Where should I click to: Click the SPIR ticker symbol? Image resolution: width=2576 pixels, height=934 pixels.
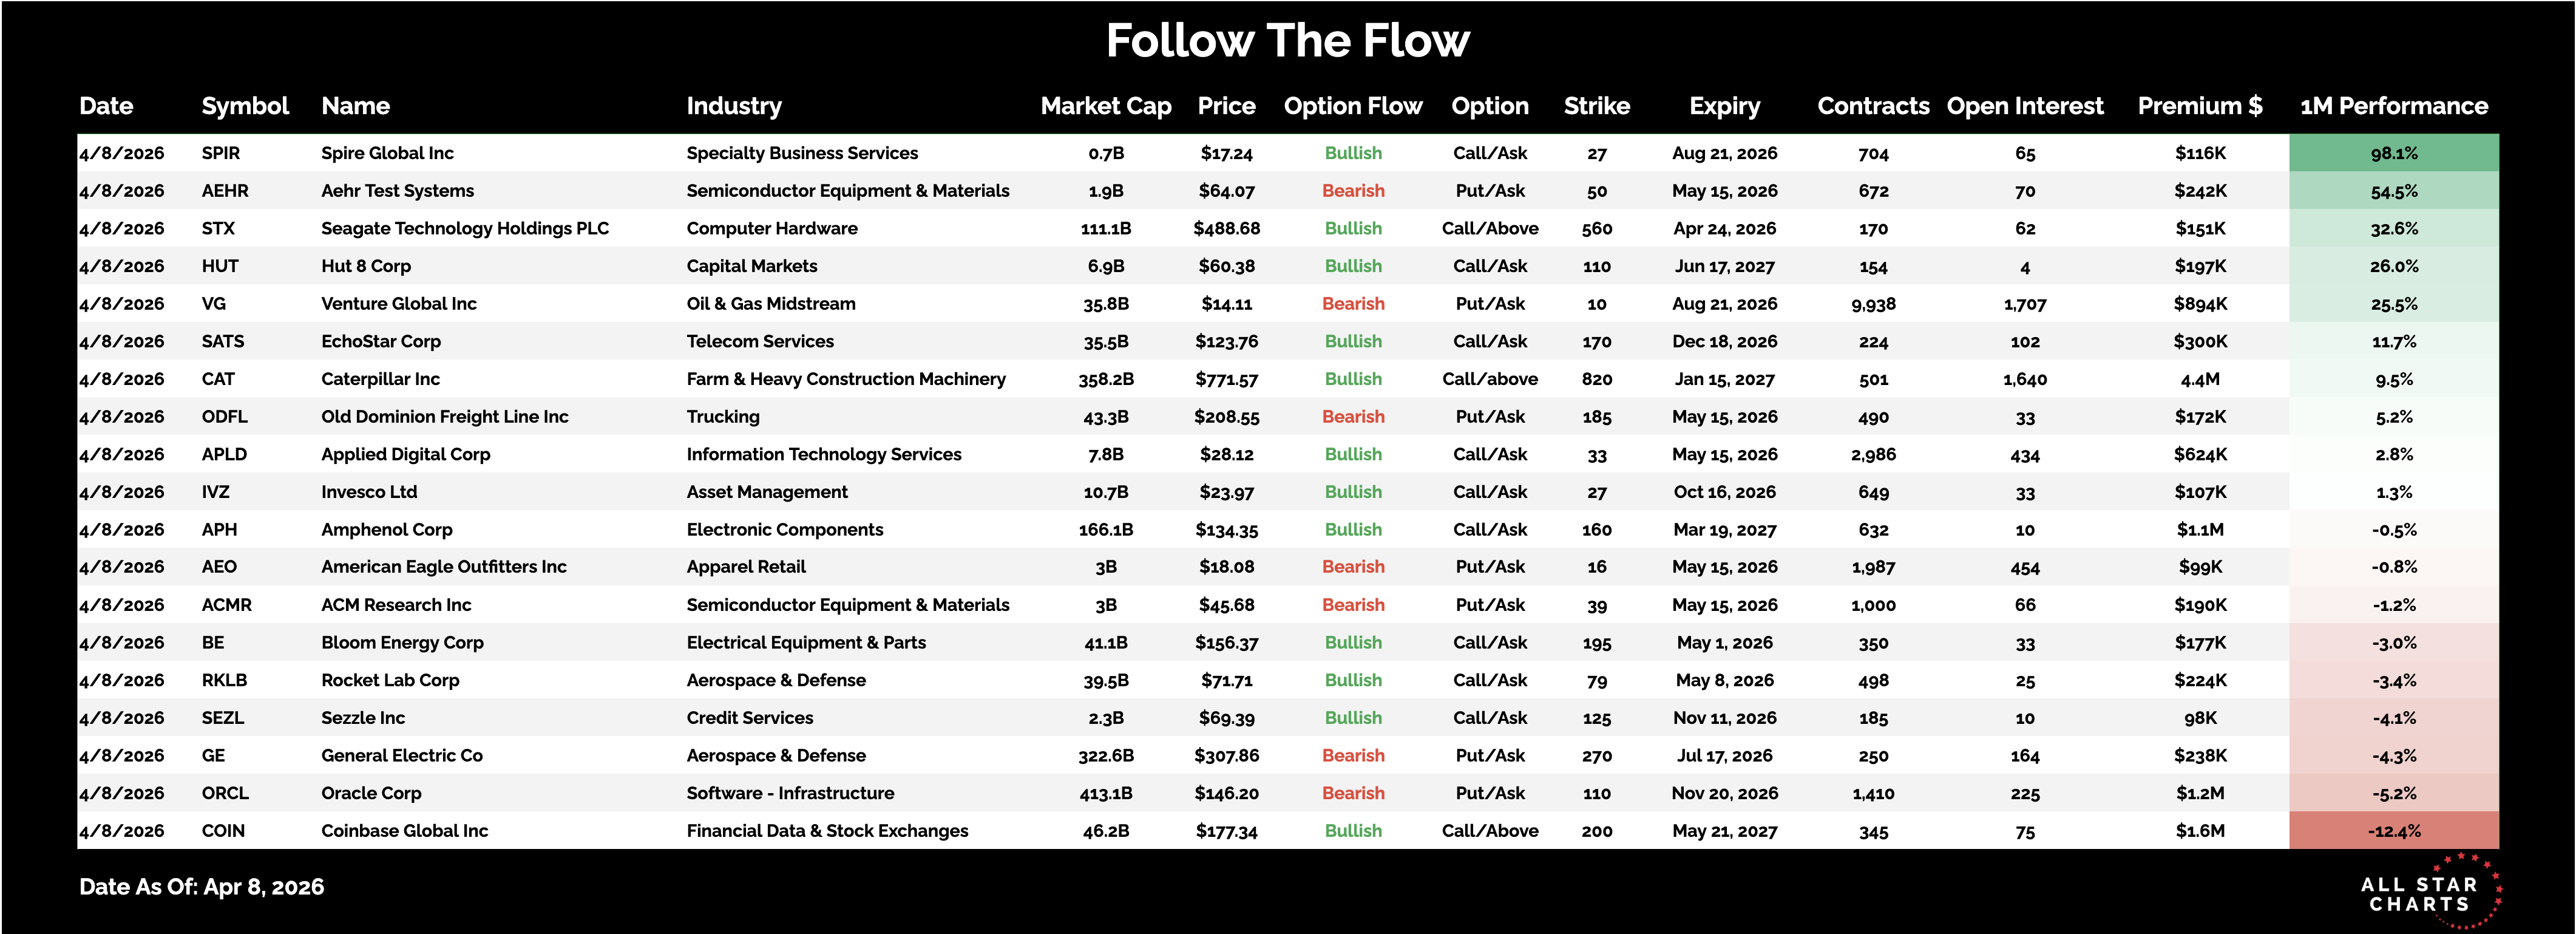coord(221,153)
